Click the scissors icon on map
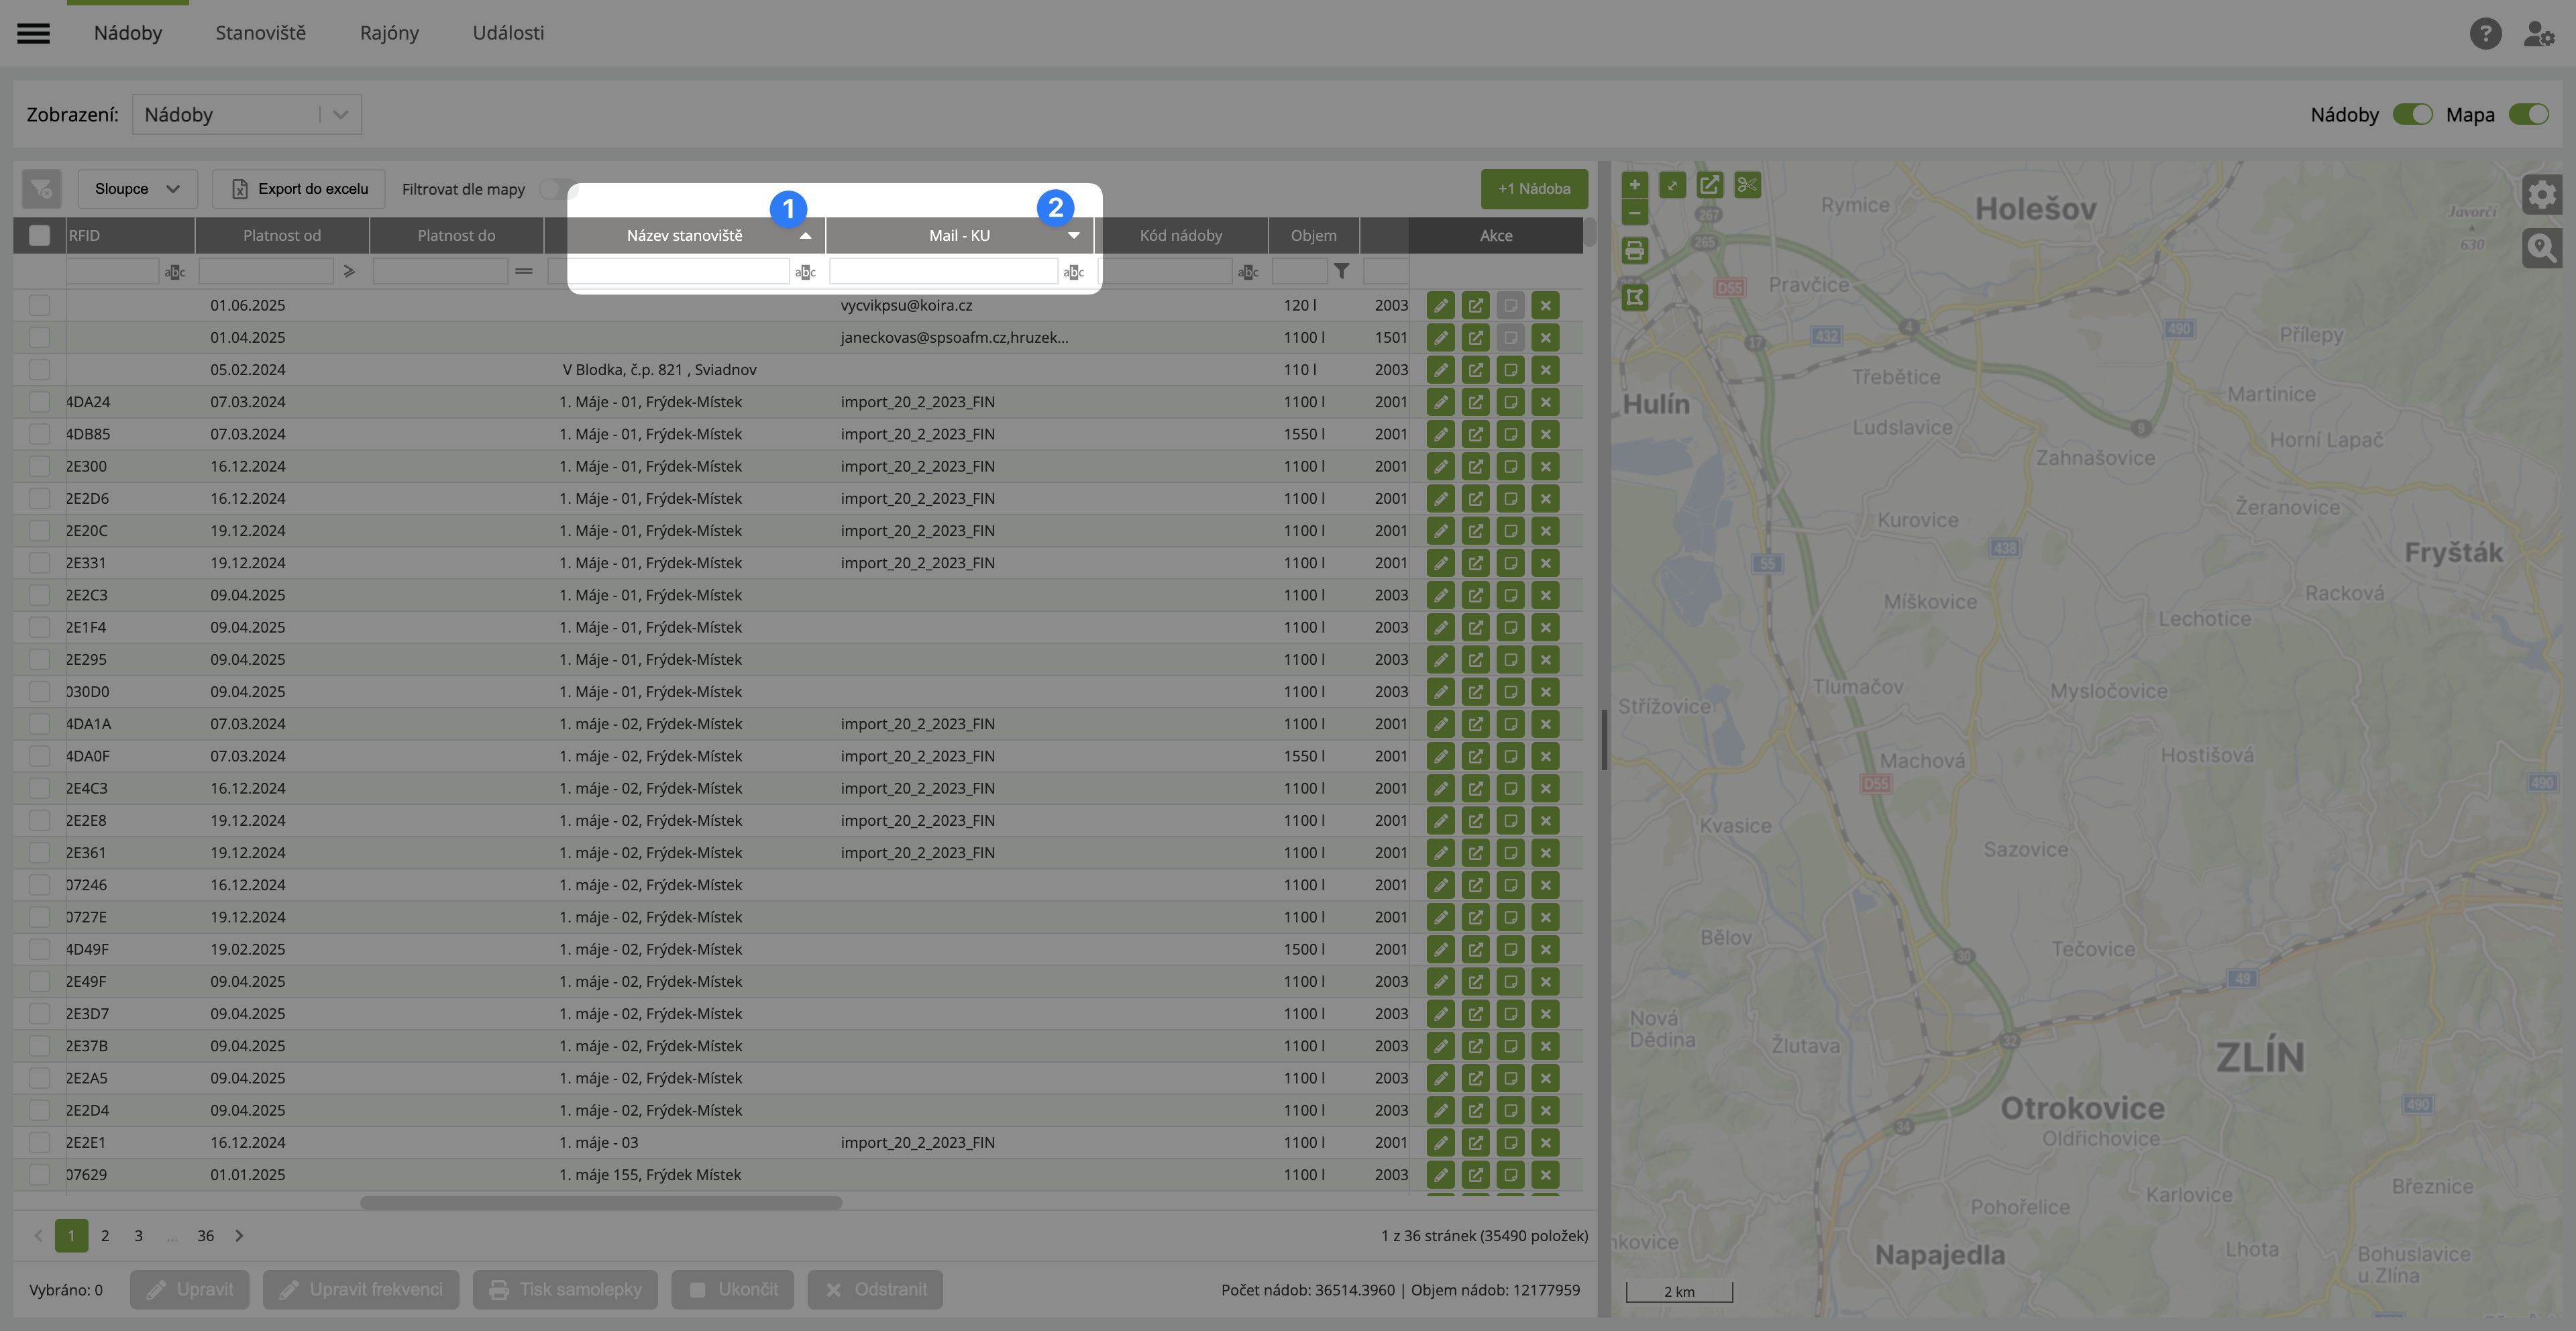Viewport: 2576px width, 1331px height. [x=1747, y=185]
